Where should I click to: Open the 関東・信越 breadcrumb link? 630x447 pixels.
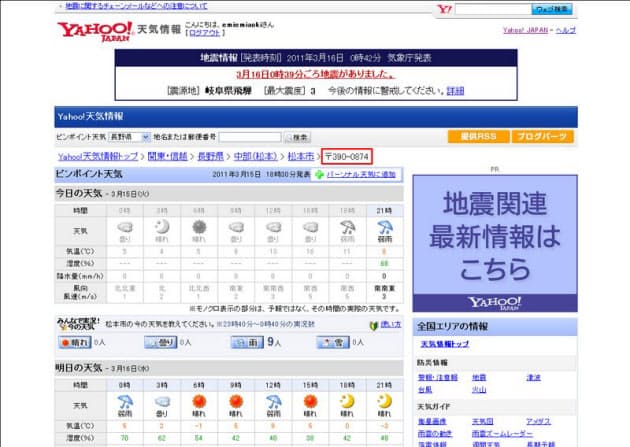coord(169,156)
